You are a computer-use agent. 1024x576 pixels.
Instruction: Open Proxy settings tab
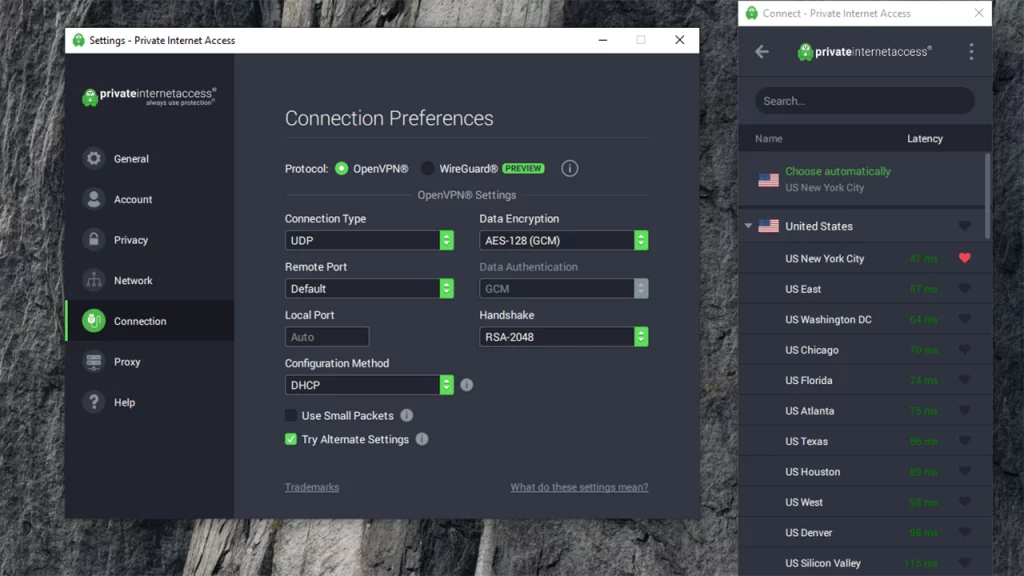[x=150, y=361]
